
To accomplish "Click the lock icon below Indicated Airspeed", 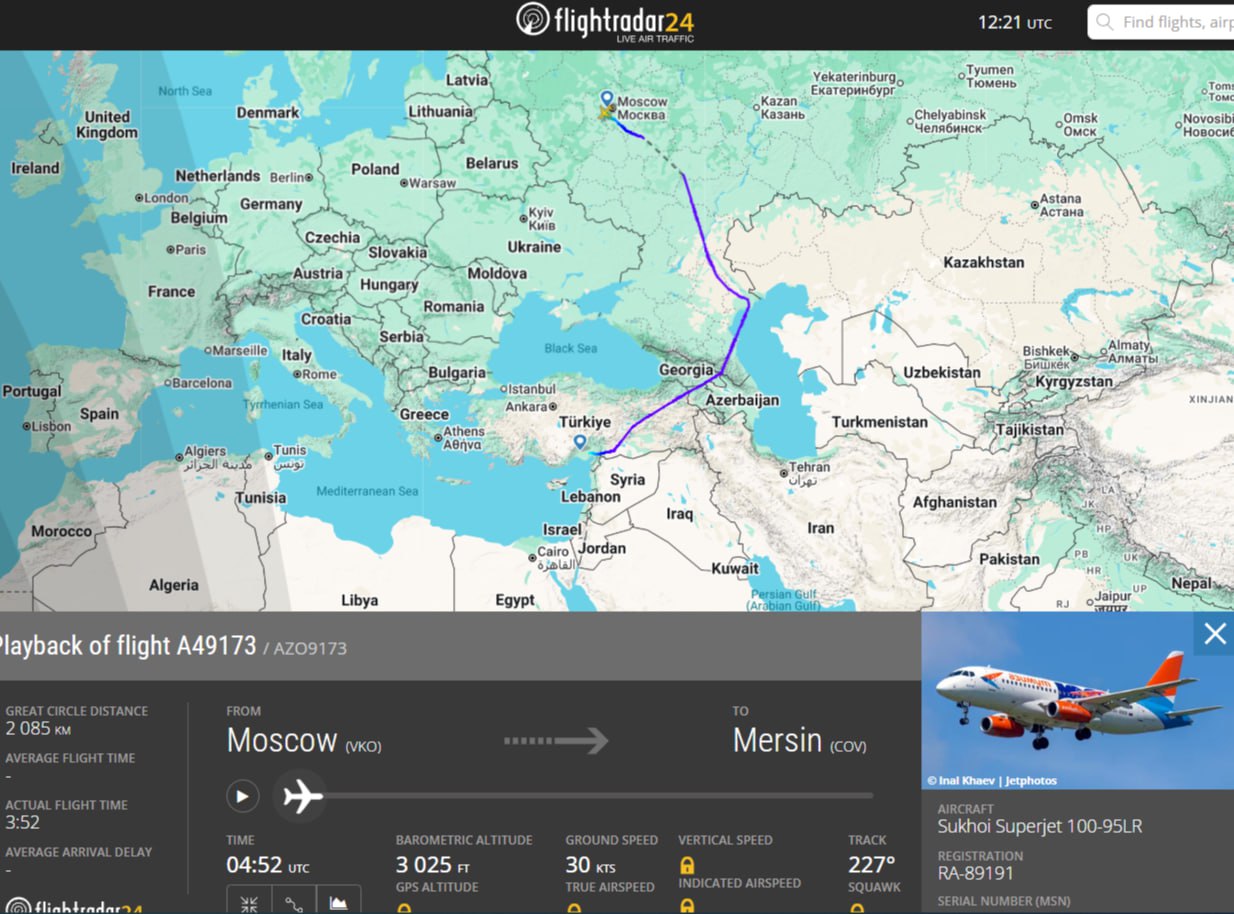I will coord(687,906).
